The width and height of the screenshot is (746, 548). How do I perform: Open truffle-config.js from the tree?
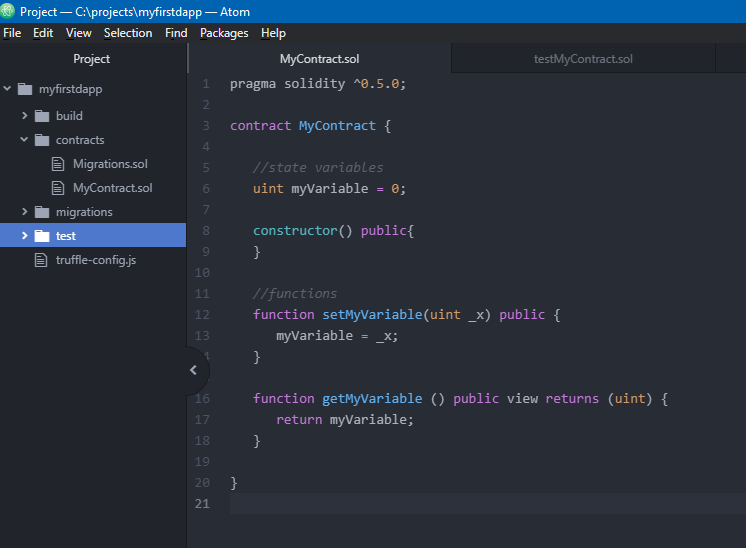point(96,260)
